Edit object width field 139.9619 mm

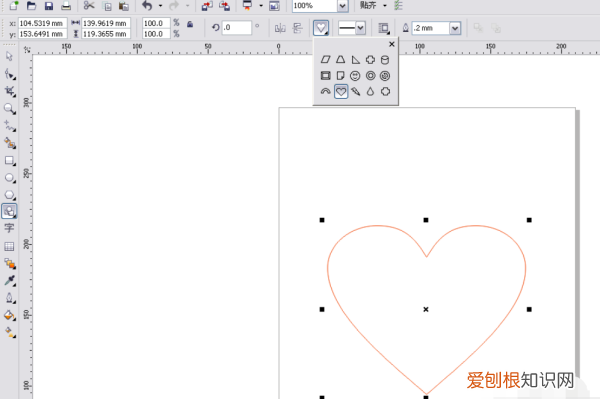[106, 23]
